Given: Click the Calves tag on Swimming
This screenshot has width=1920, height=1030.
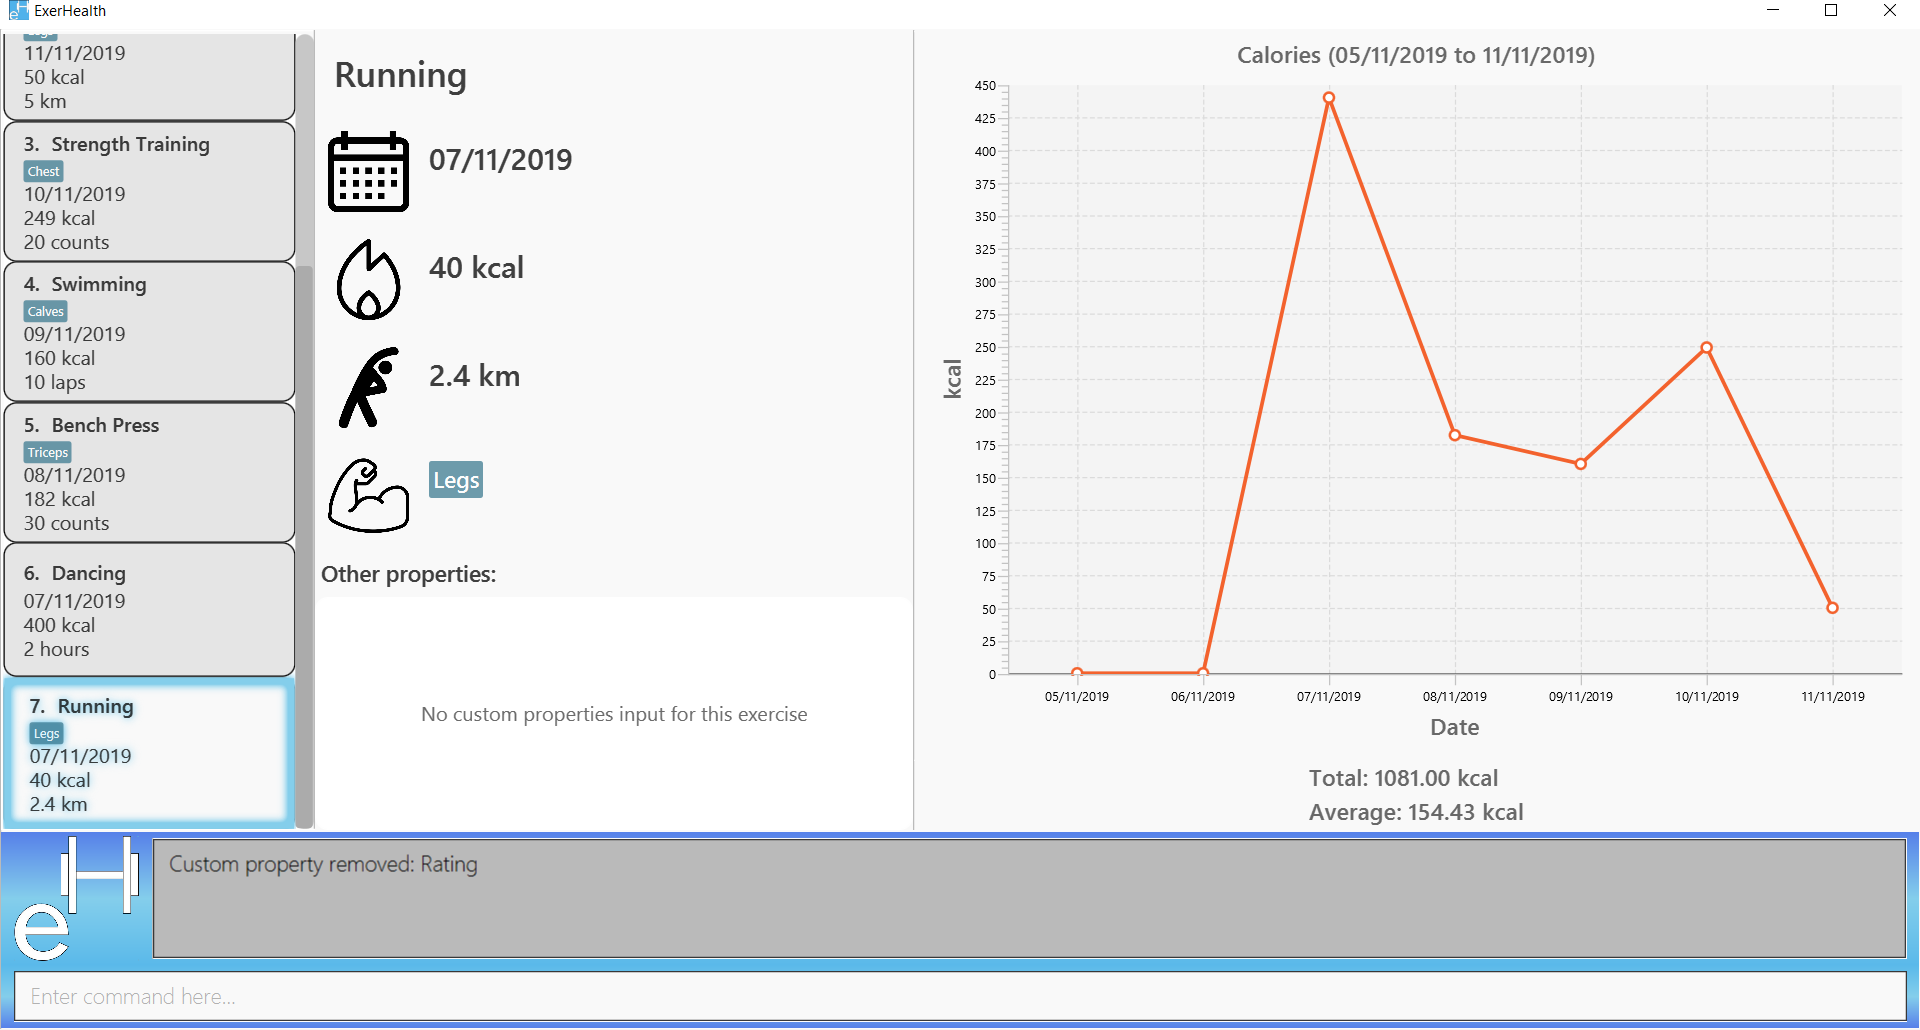Looking at the screenshot, I should click(46, 311).
